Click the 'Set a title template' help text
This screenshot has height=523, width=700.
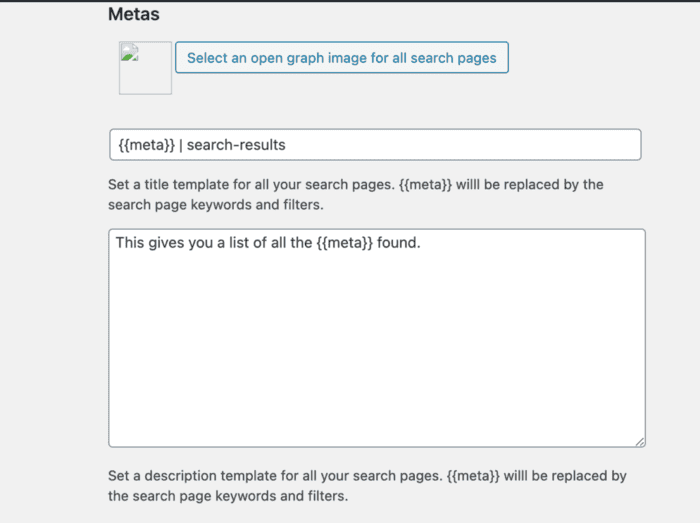coord(356,195)
